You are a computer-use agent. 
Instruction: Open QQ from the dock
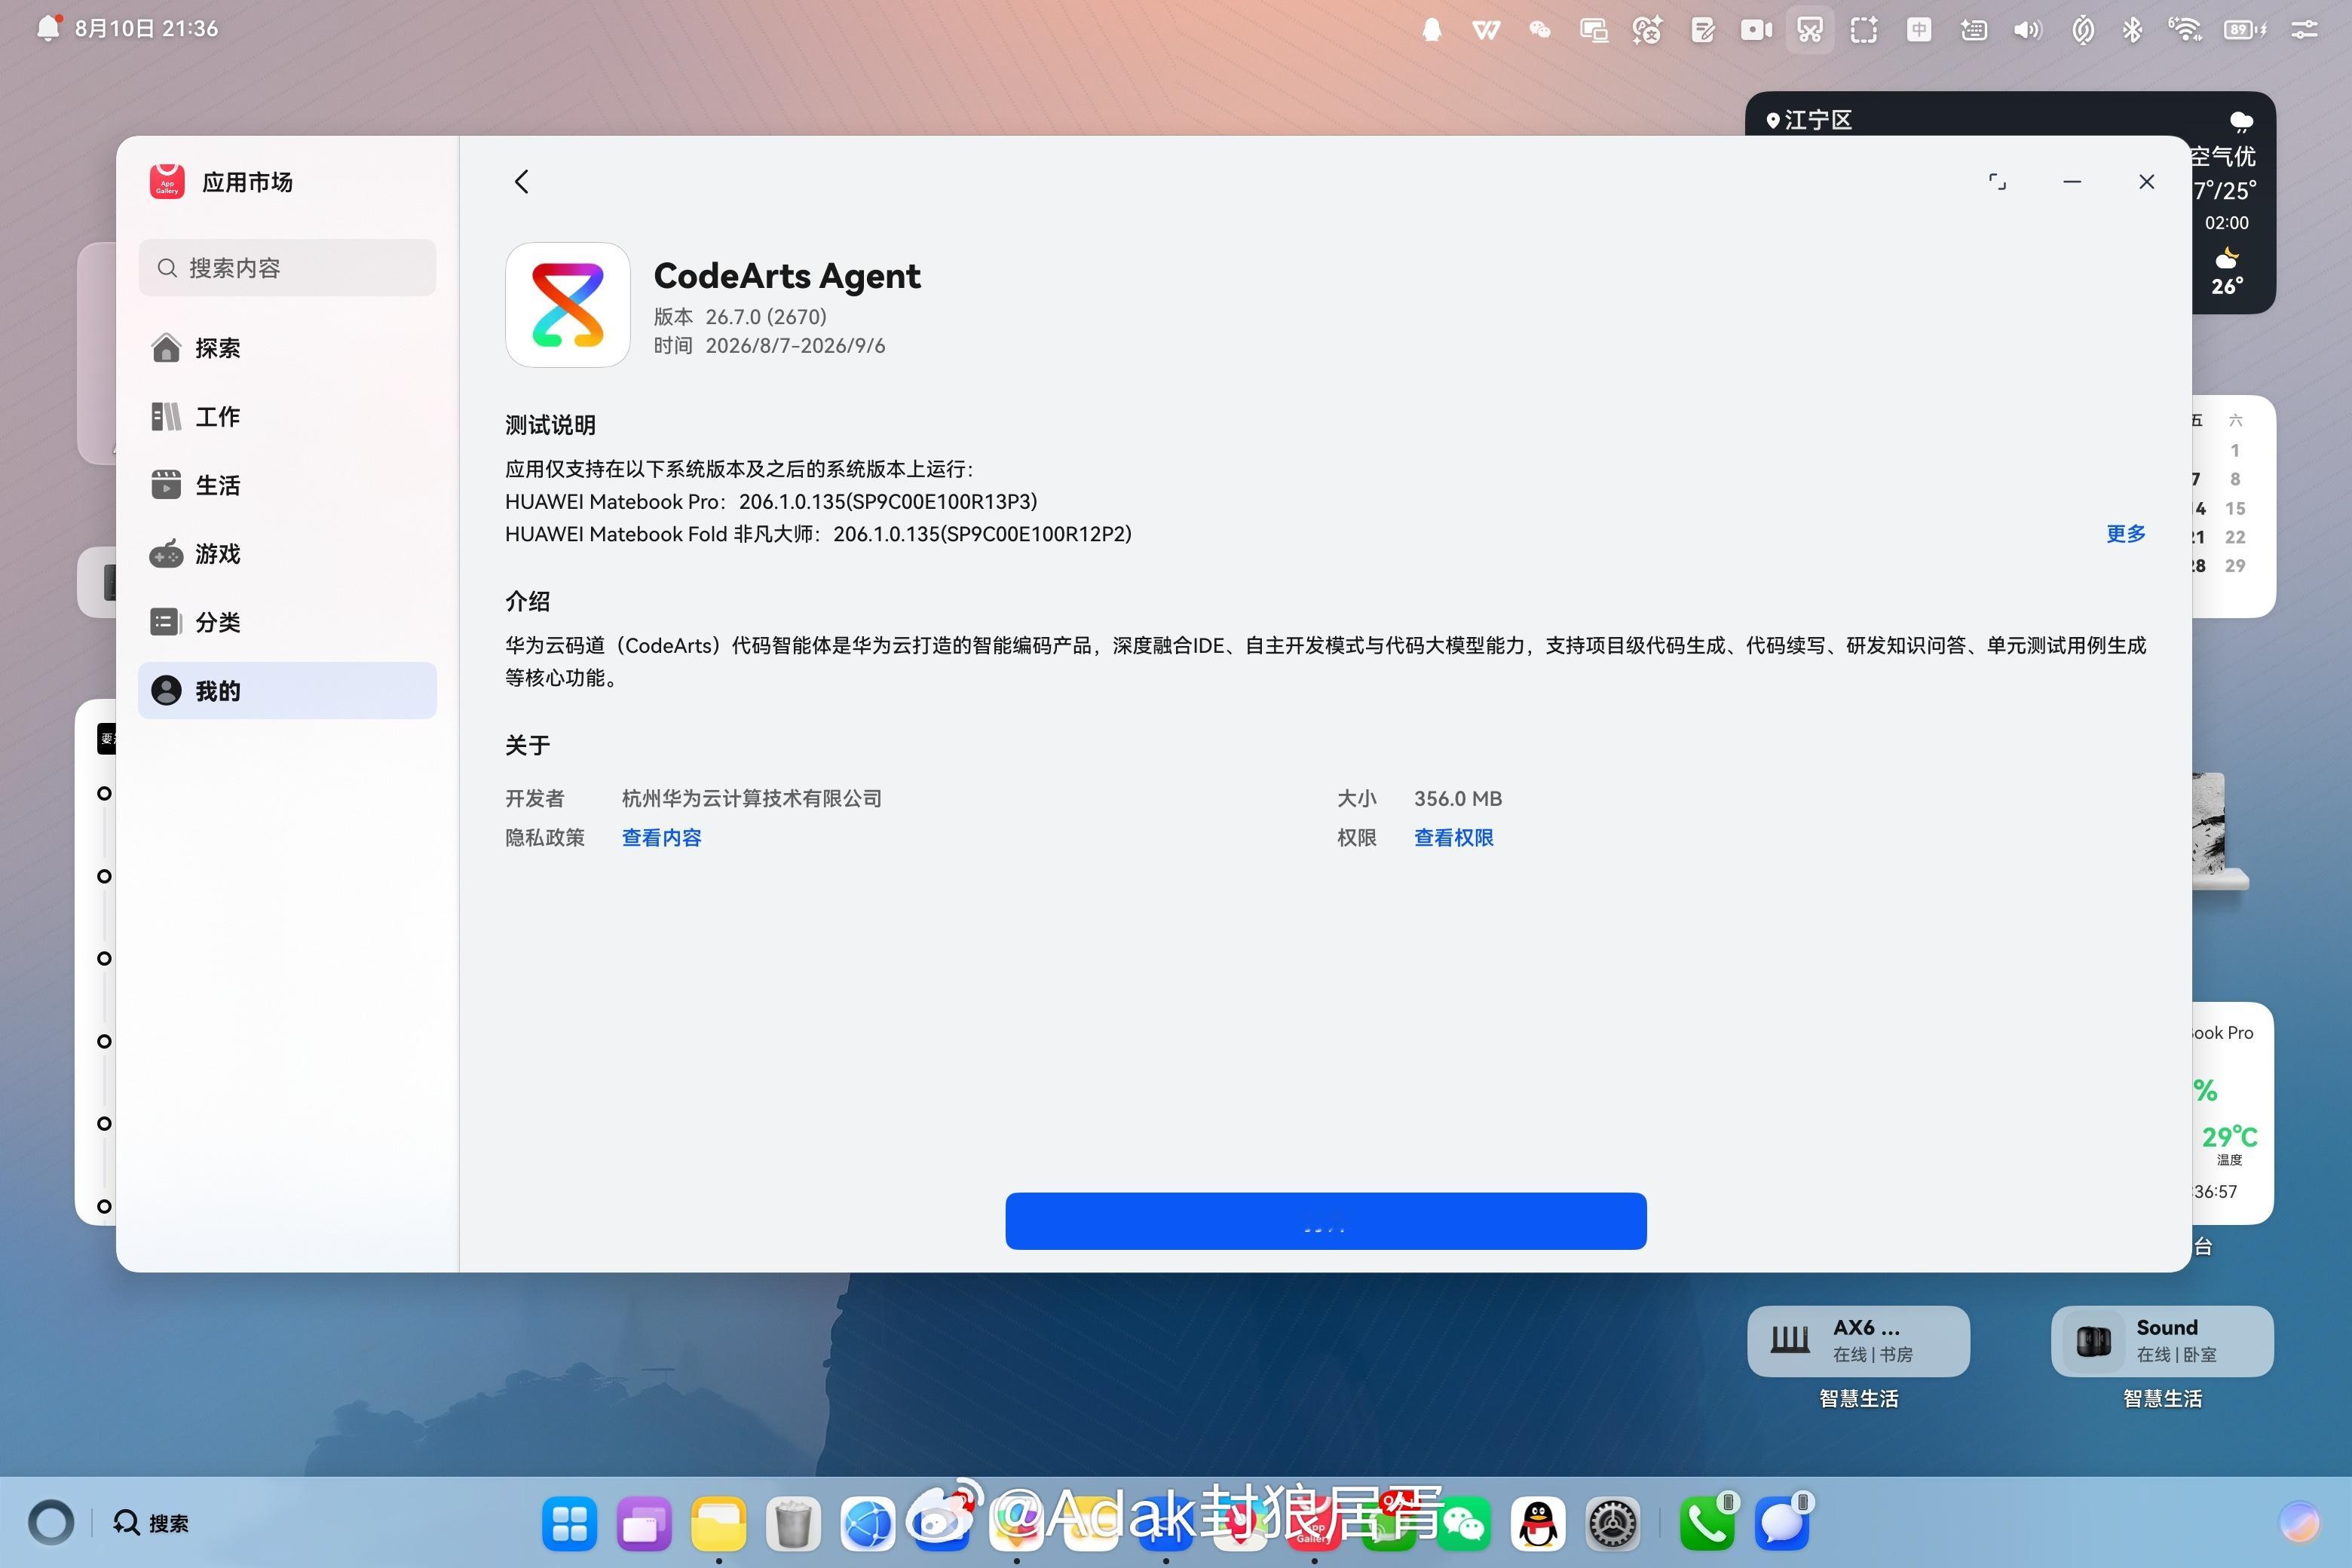(x=1538, y=1523)
